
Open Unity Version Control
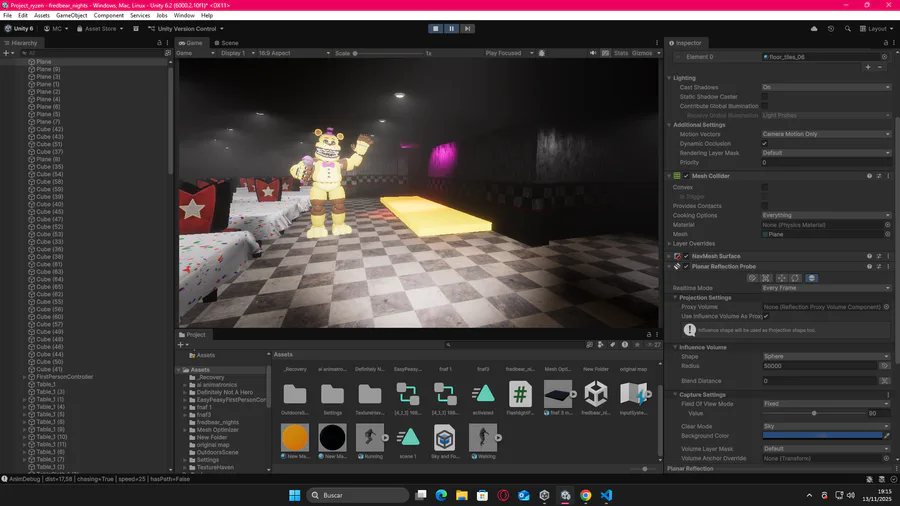point(186,29)
